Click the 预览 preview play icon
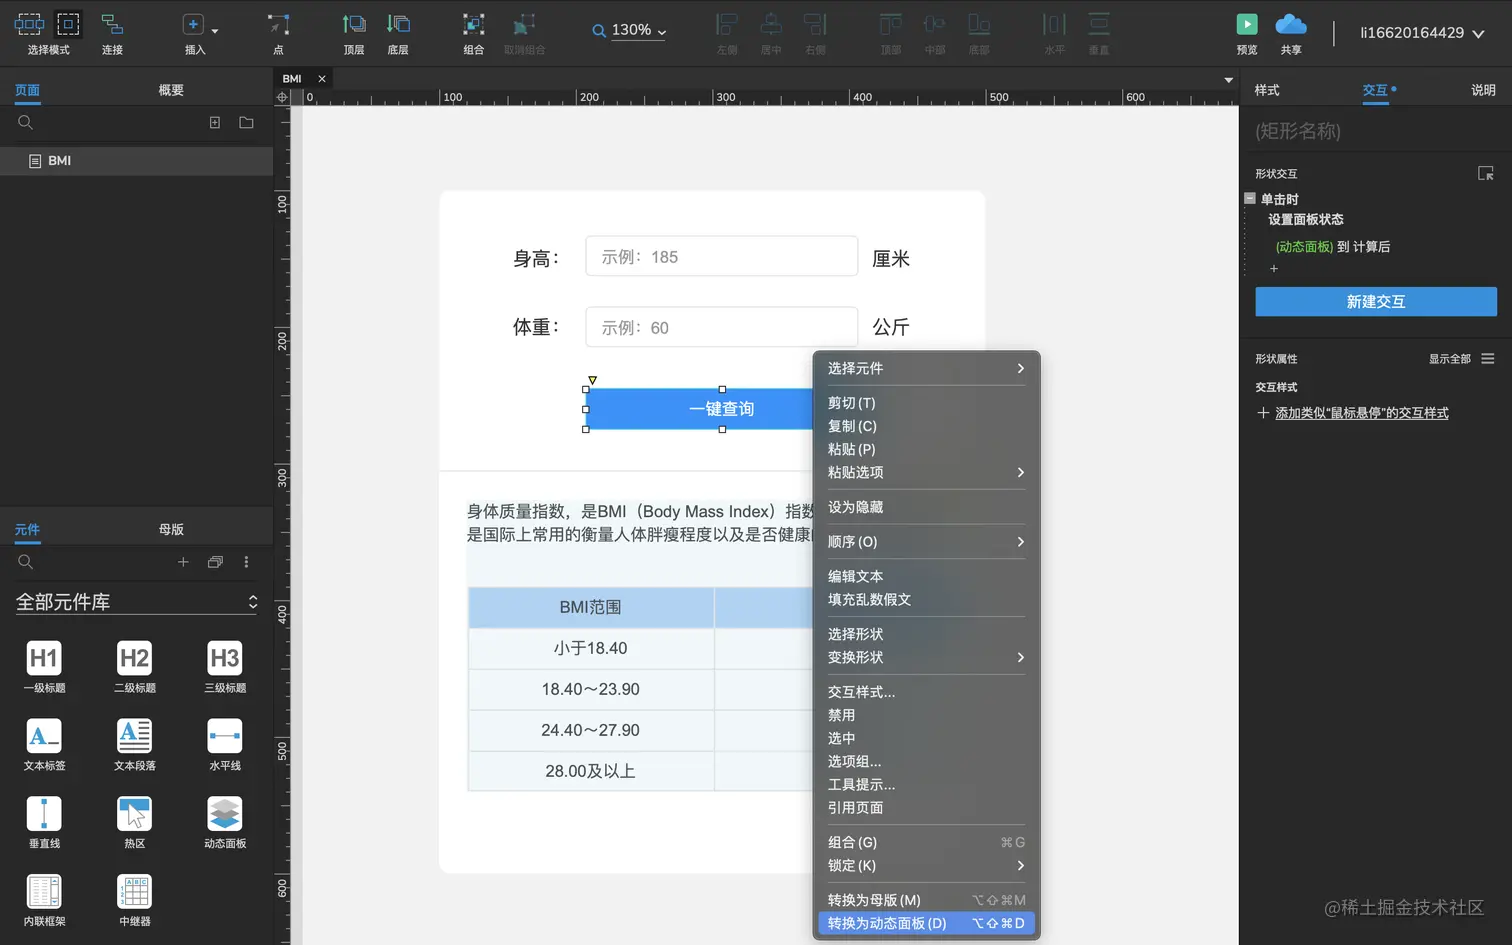 pyautogui.click(x=1246, y=24)
